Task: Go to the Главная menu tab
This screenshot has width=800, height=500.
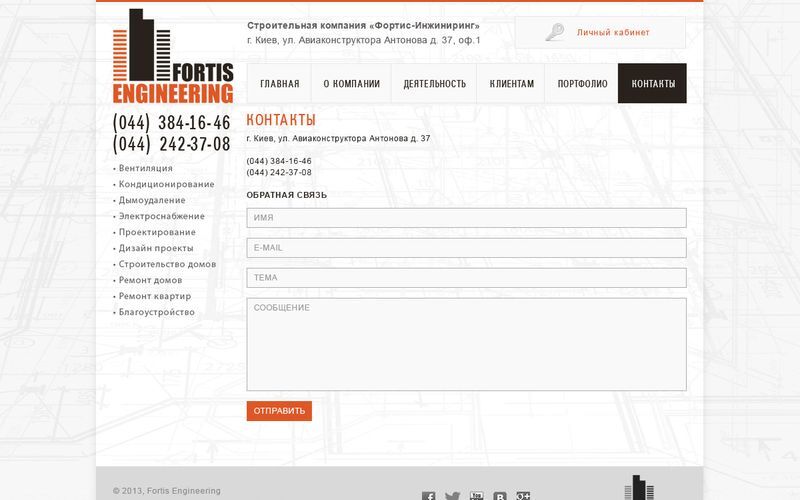Action: tap(279, 84)
